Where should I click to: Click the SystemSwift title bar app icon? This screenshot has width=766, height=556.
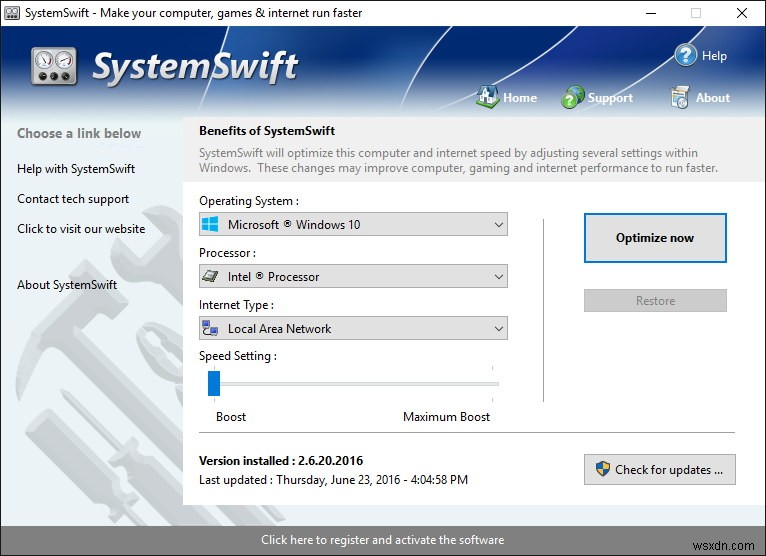click(x=11, y=13)
